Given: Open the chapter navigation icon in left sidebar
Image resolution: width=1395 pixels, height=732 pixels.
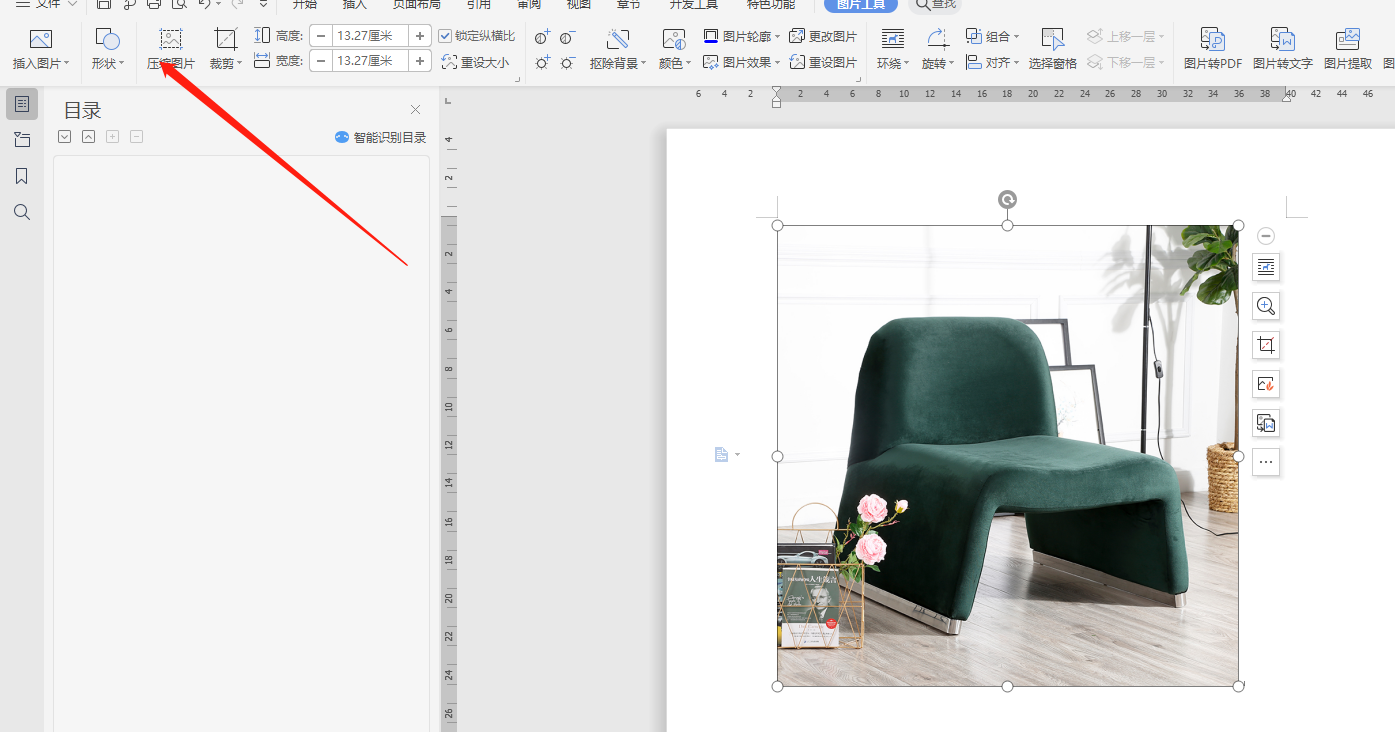Looking at the screenshot, I should pyautogui.click(x=22, y=140).
